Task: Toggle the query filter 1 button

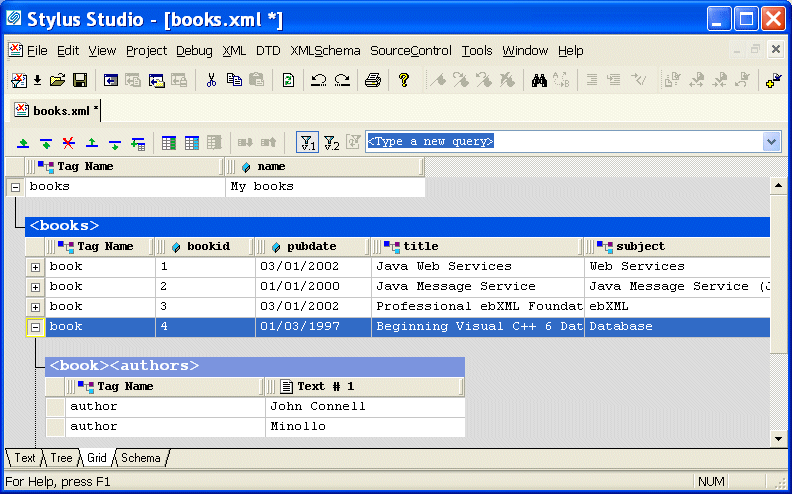Action: click(x=307, y=143)
